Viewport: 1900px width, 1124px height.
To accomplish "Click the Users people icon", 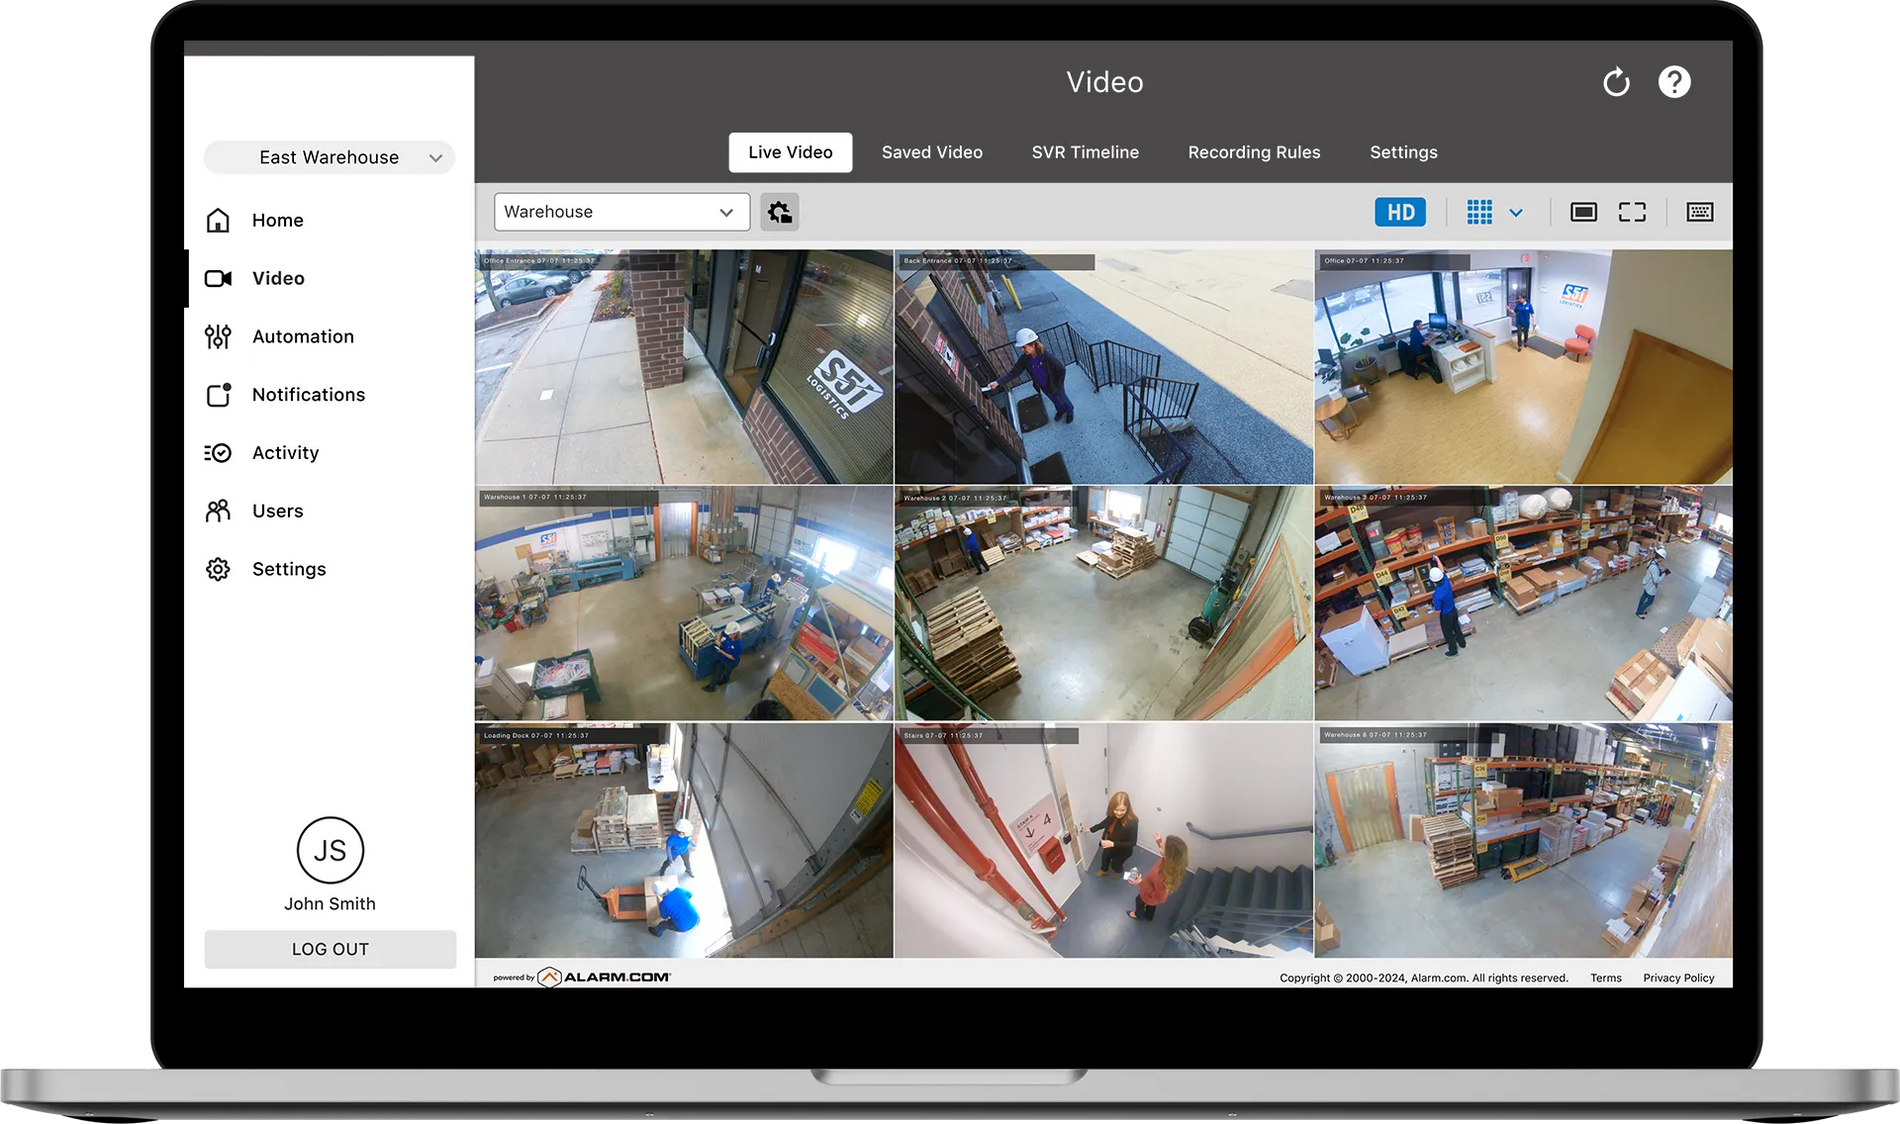I will click(218, 511).
